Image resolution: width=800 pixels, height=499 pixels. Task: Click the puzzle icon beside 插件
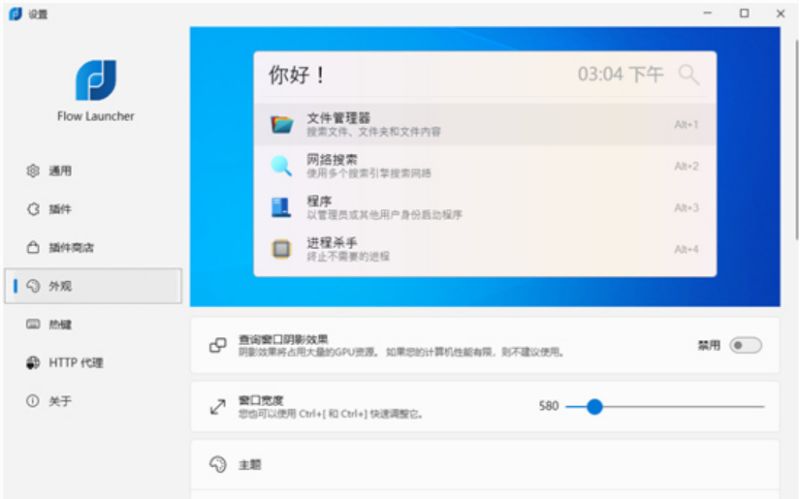(x=32, y=209)
